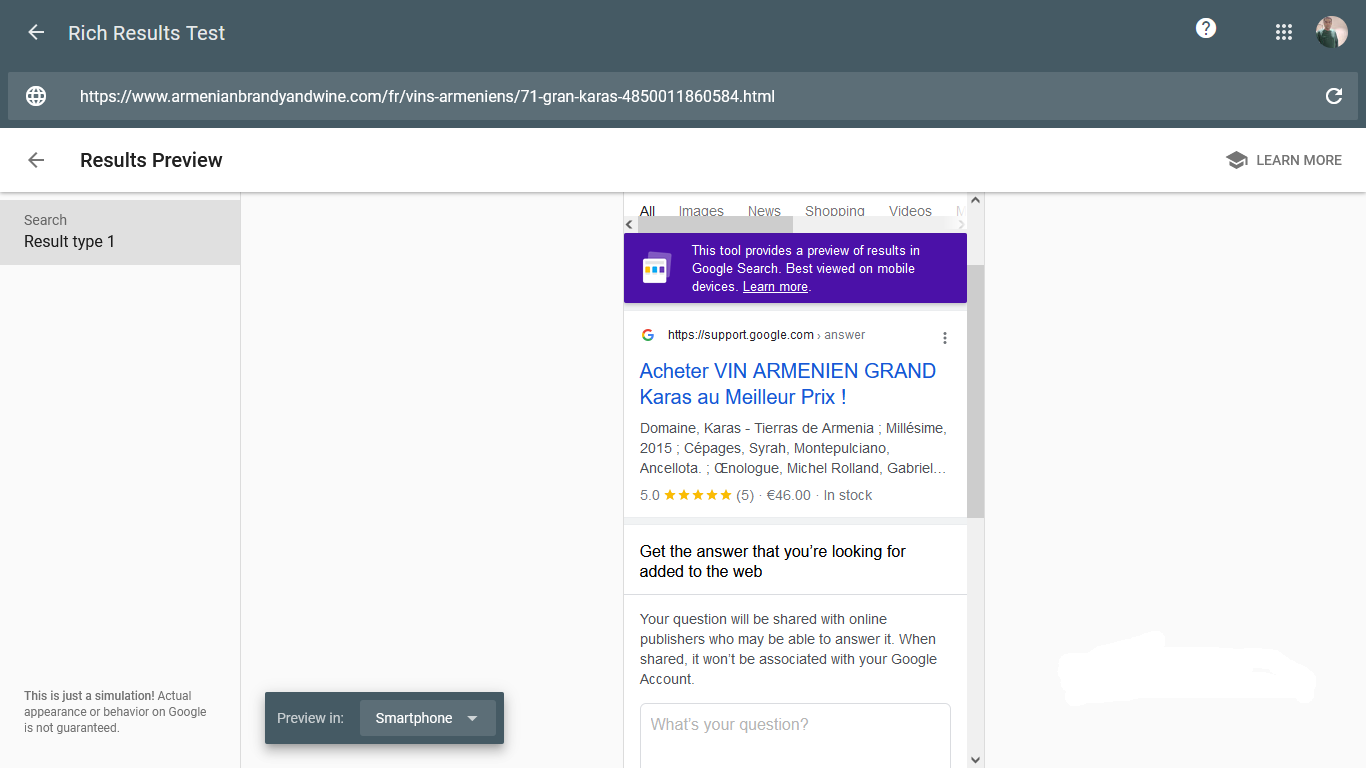Switch to the Images search tab
This screenshot has height=768, width=1366.
coord(701,210)
